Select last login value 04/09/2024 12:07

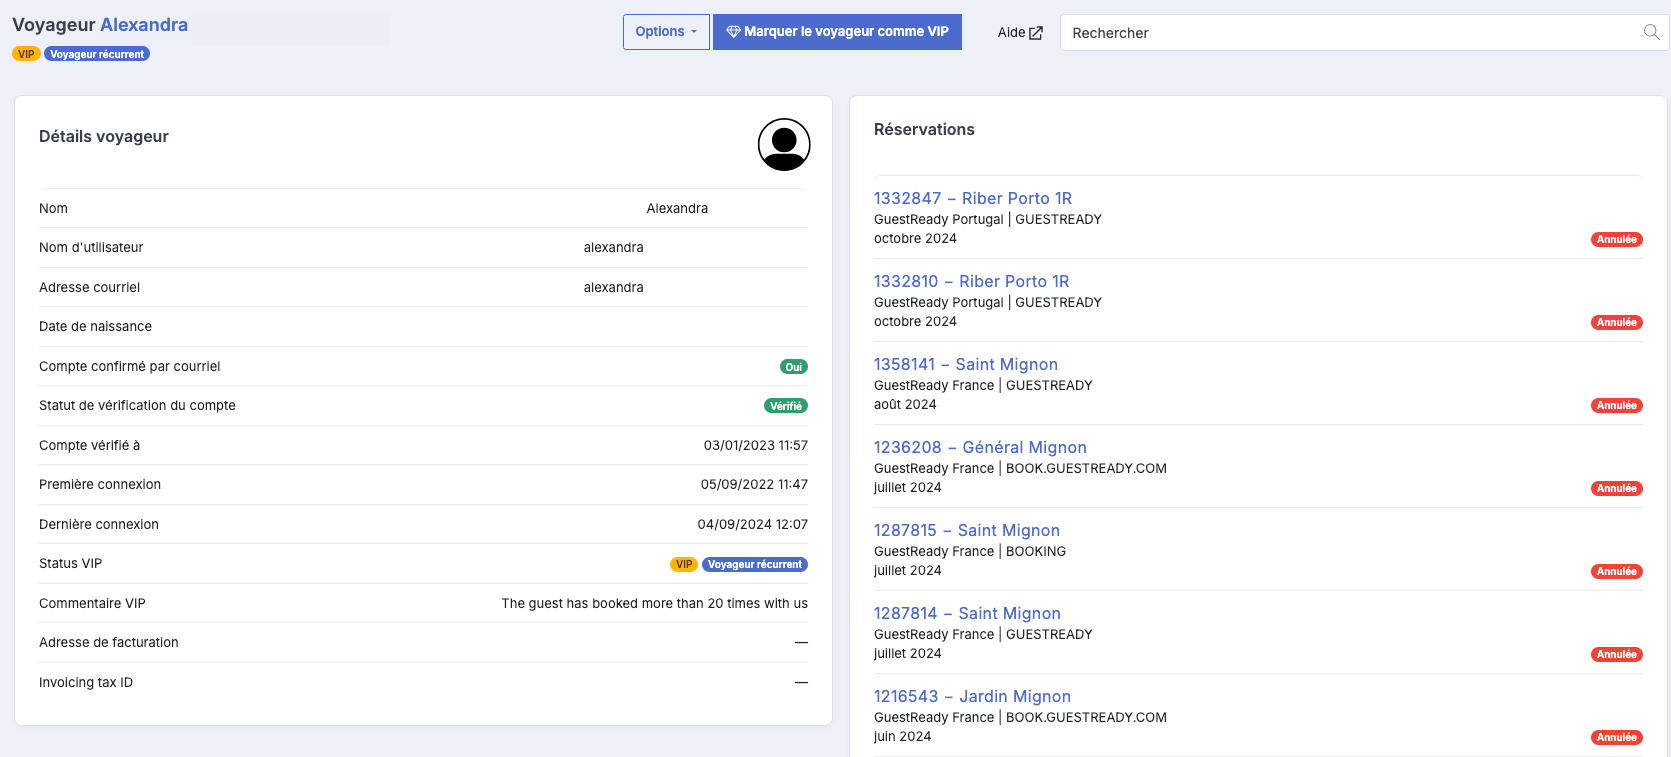[x=753, y=524]
